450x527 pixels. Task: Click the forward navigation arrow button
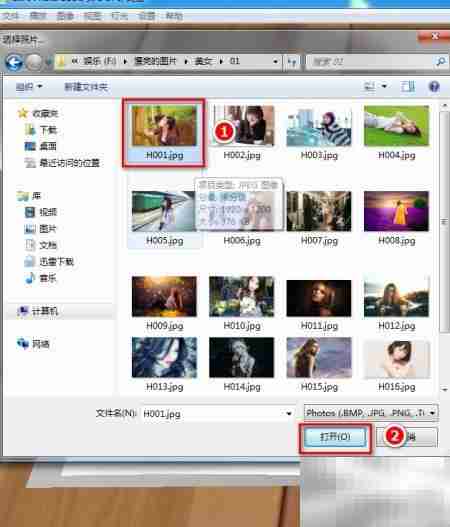tap(34, 63)
